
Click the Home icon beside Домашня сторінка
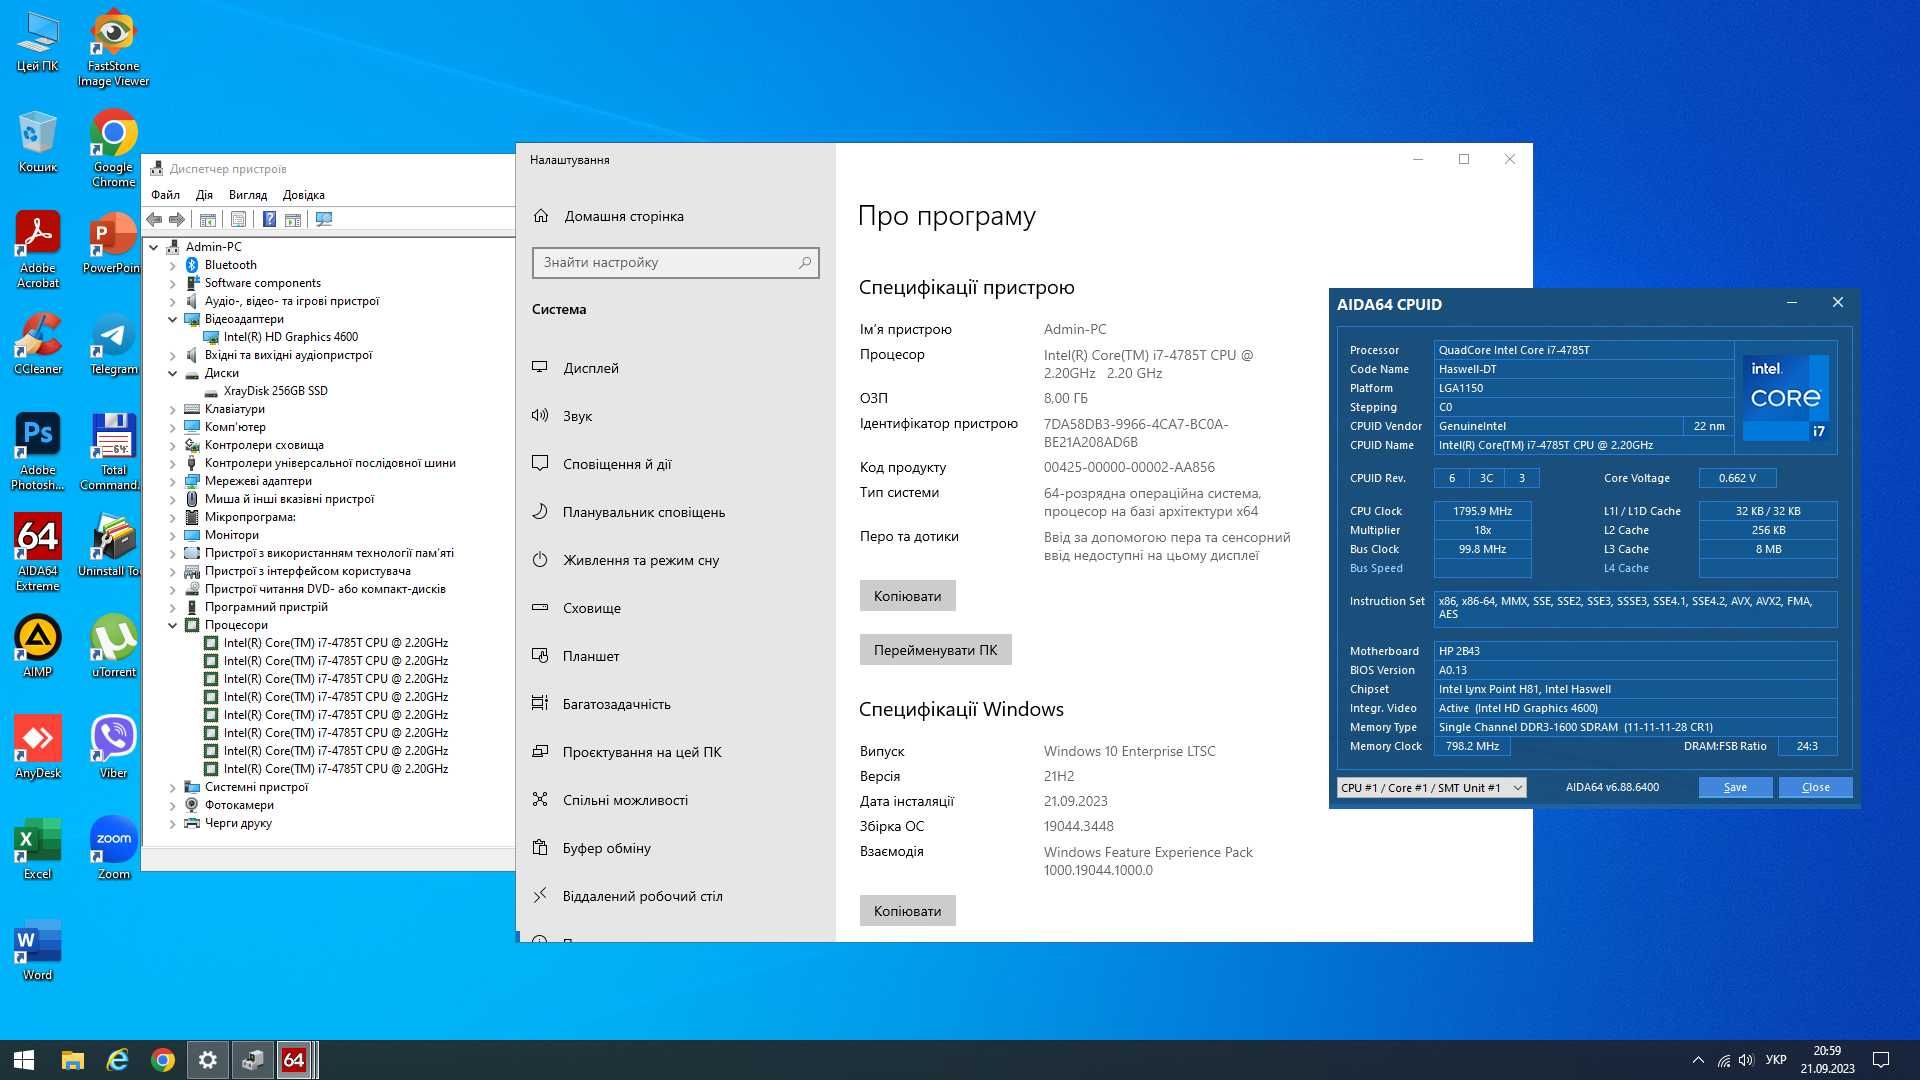(541, 216)
